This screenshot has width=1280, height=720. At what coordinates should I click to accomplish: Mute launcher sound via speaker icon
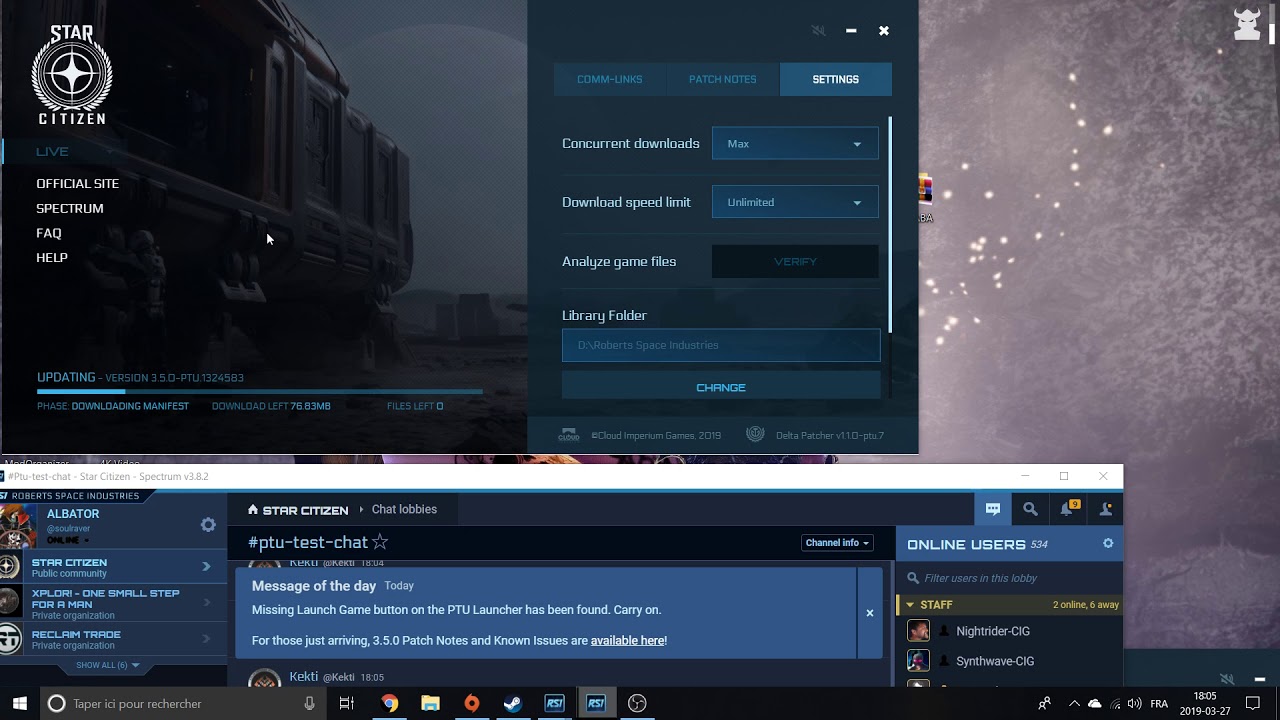tap(819, 31)
